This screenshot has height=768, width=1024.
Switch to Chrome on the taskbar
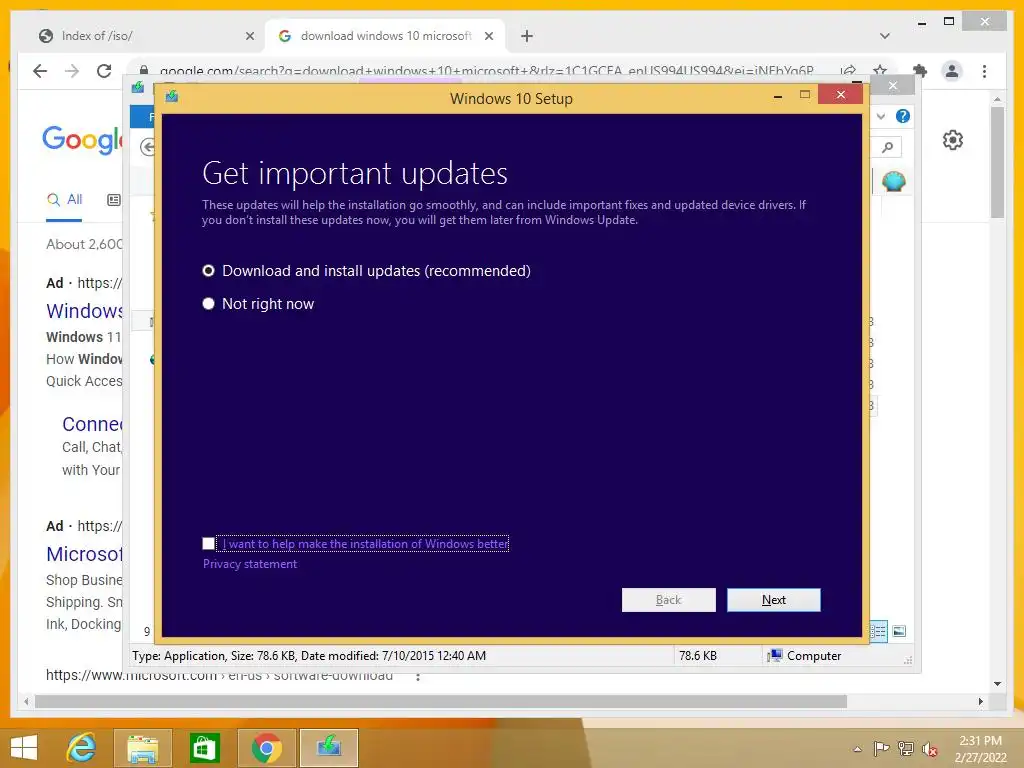click(266, 748)
